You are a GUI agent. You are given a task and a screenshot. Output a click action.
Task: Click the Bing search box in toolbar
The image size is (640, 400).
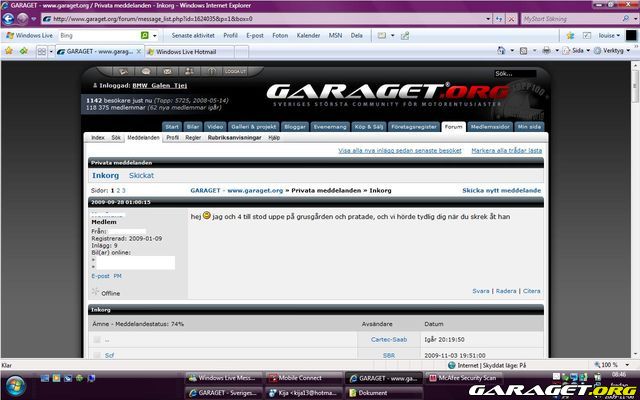99,36
